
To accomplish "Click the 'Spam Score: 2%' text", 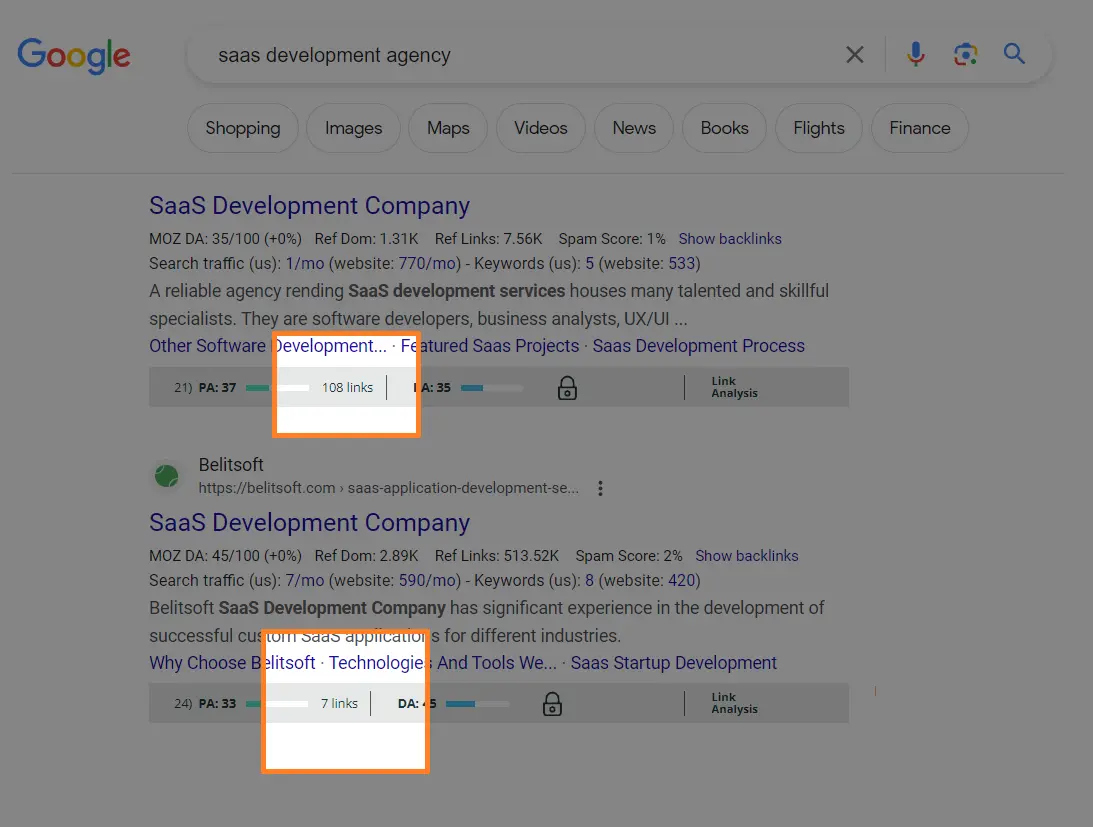I will [629, 556].
